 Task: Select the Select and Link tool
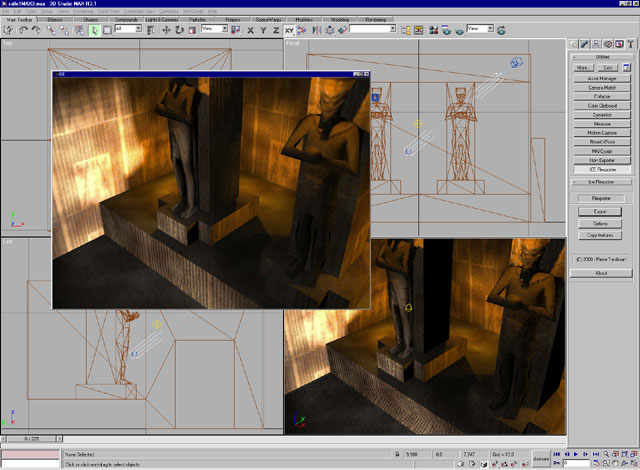pyautogui.click(x=51, y=30)
